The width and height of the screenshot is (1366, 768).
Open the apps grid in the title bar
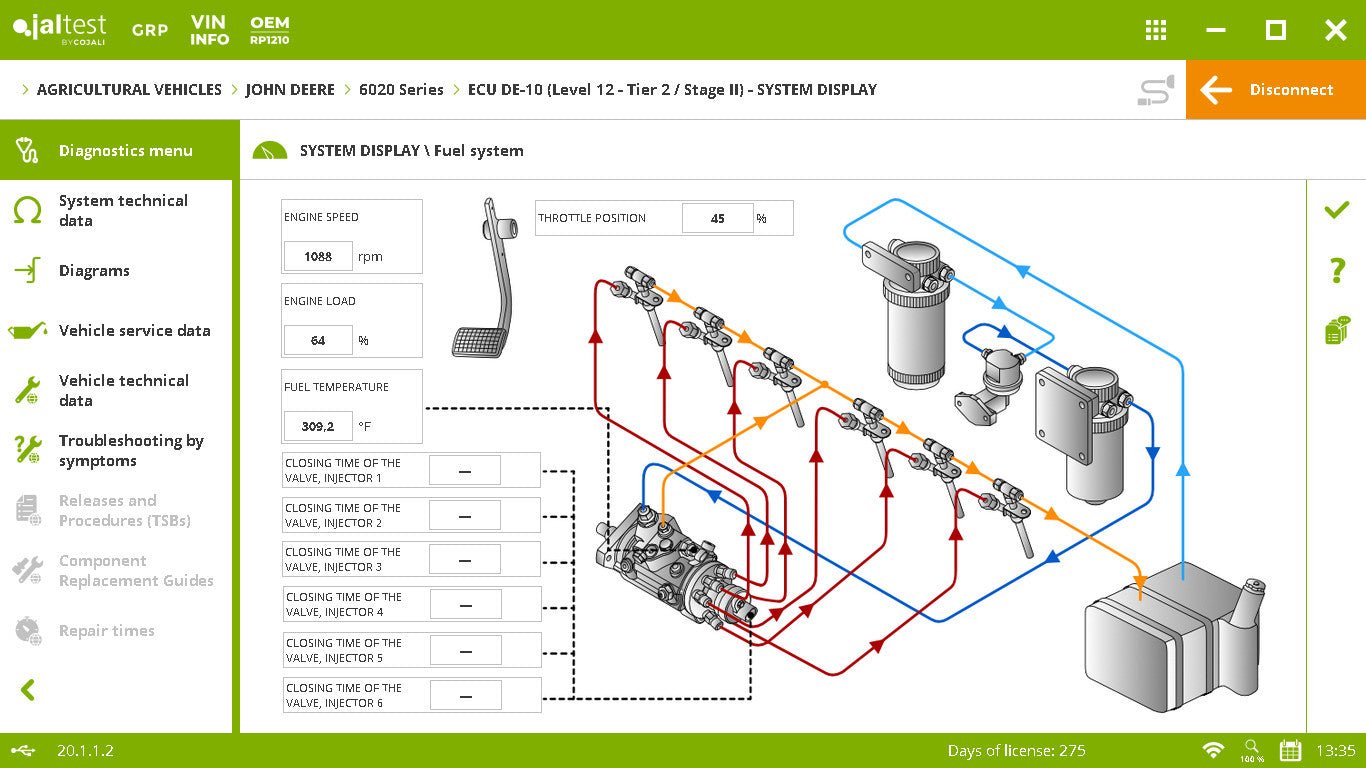click(1155, 30)
